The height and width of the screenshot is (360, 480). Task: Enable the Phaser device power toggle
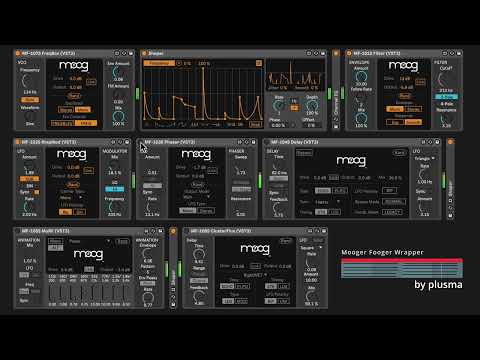coord(140,142)
